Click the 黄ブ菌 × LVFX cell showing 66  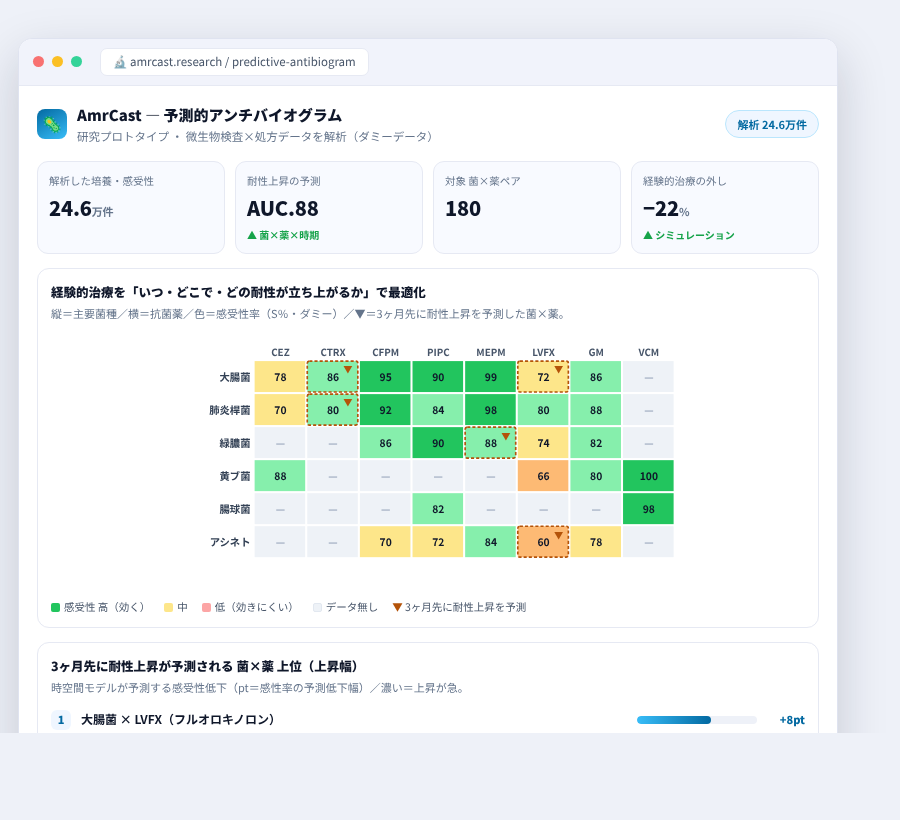click(x=544, y=476)
